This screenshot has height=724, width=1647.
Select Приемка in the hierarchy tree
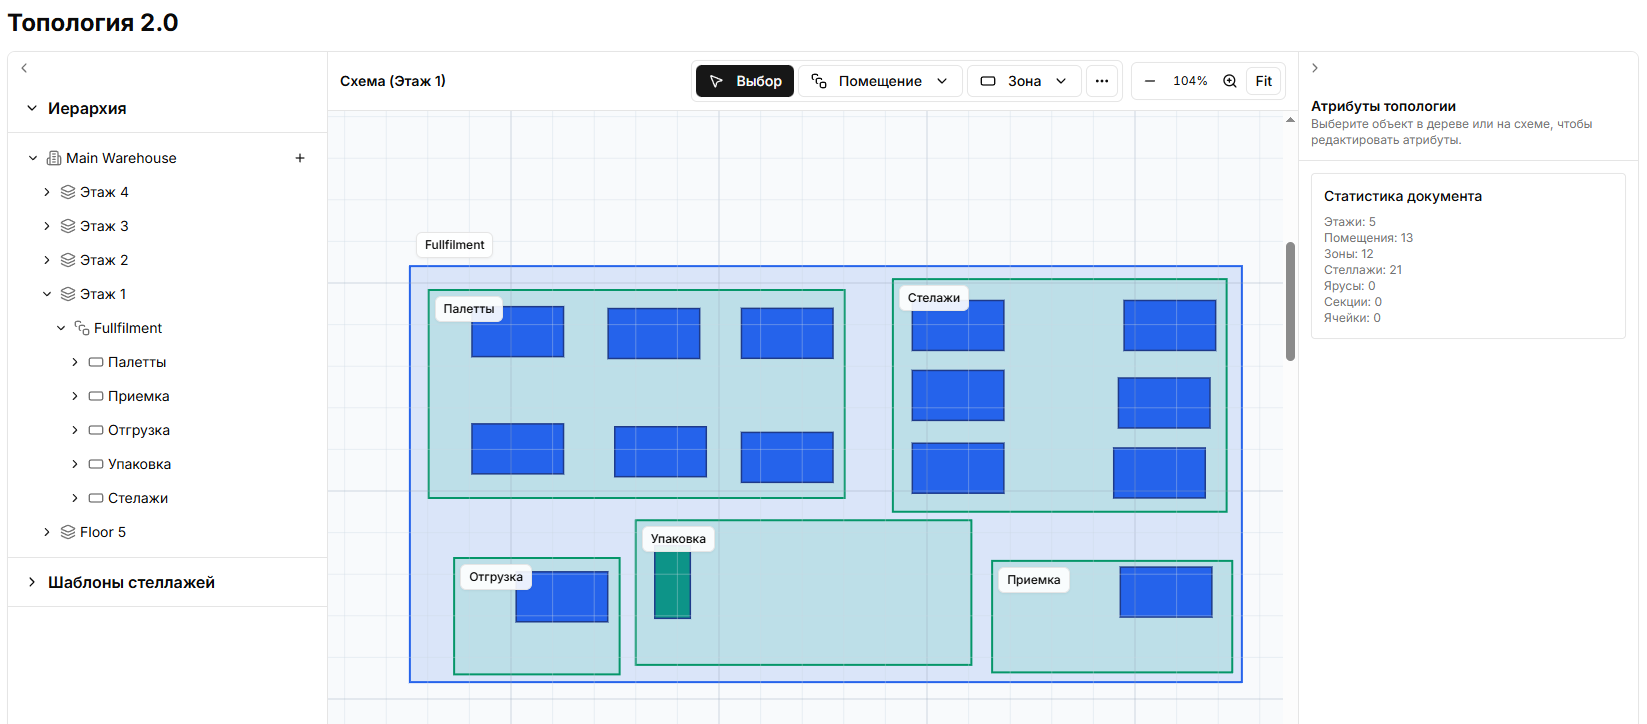point(138,396)
